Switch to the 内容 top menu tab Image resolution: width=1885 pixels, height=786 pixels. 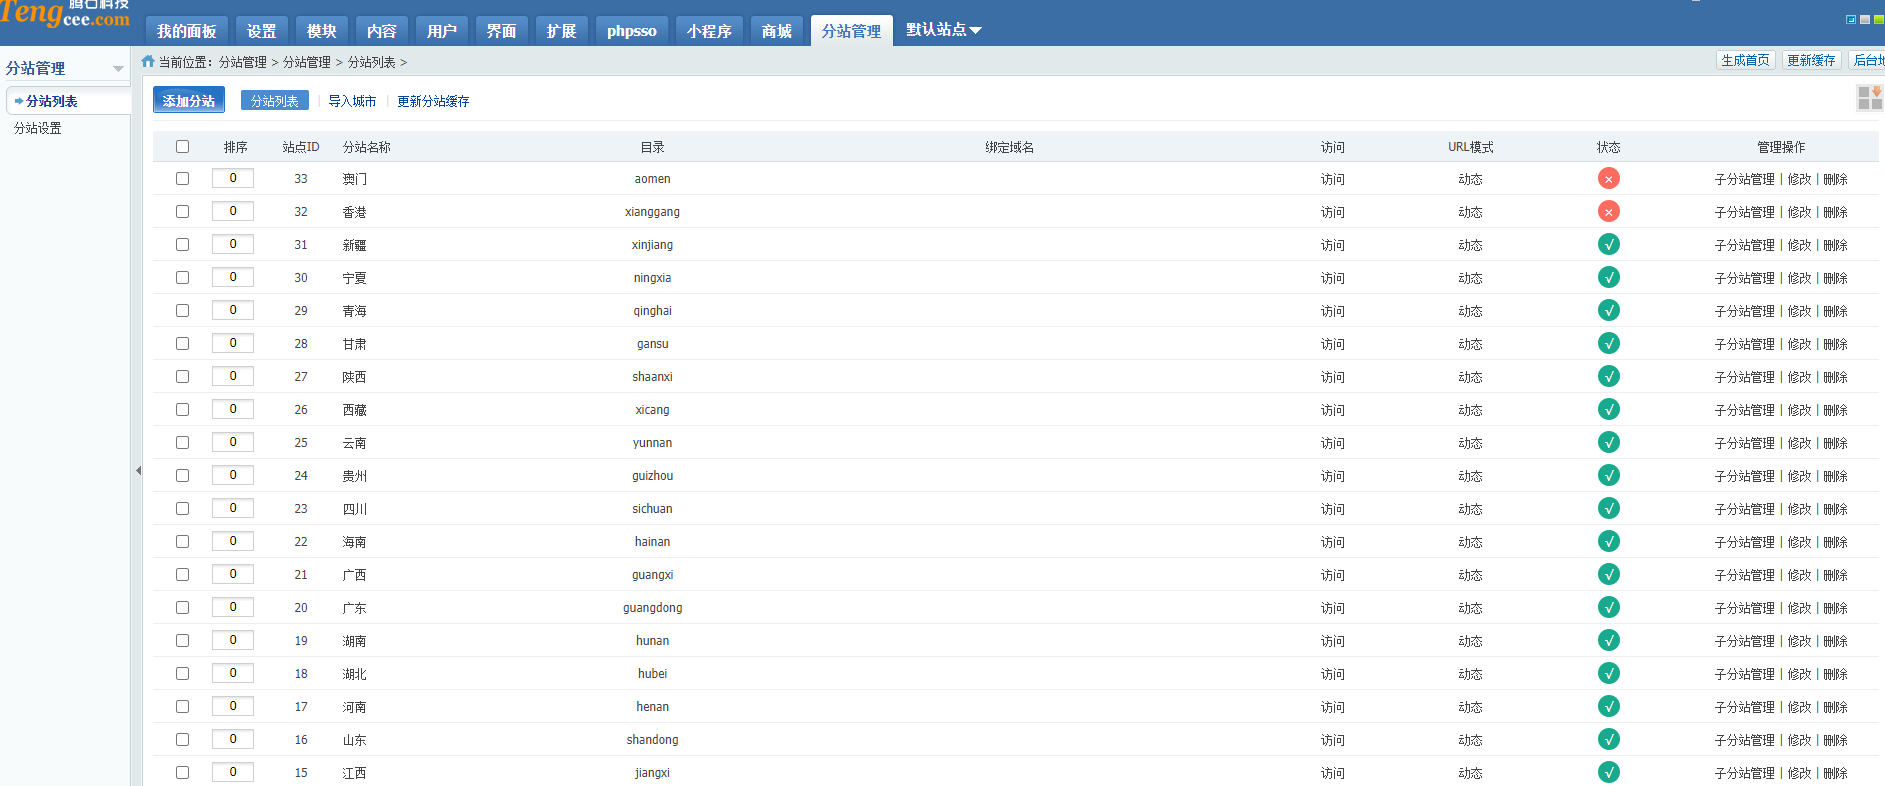point(381,31)
